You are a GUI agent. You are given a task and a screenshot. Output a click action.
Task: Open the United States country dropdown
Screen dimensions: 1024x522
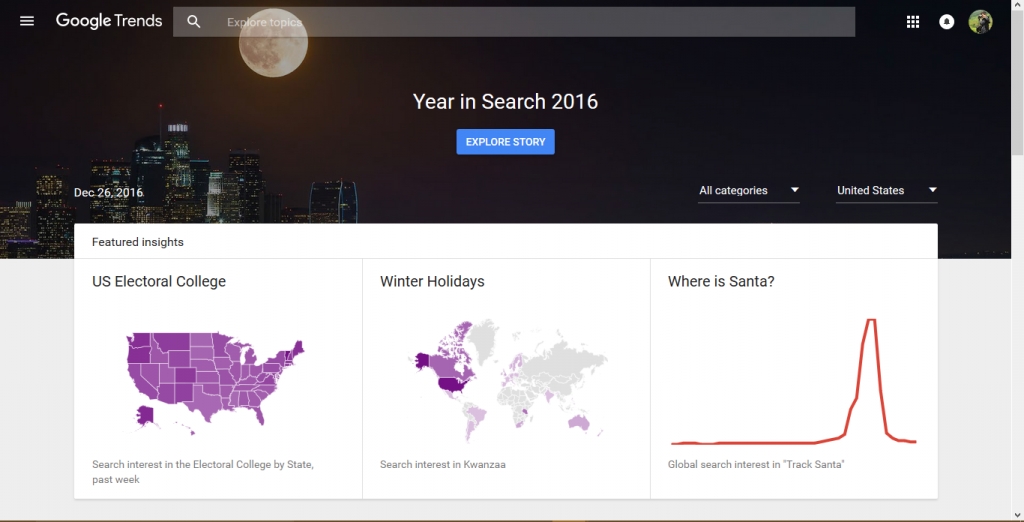pos(887,191)
